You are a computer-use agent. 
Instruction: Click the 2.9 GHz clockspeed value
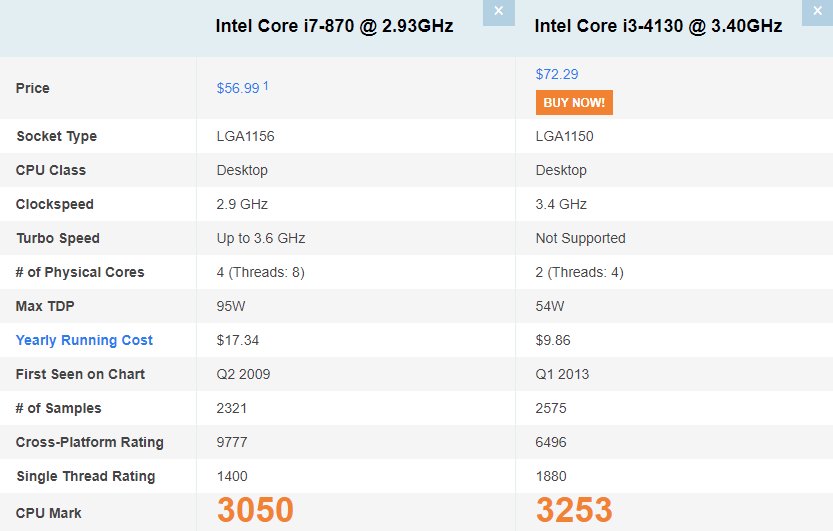coord(242,204)
